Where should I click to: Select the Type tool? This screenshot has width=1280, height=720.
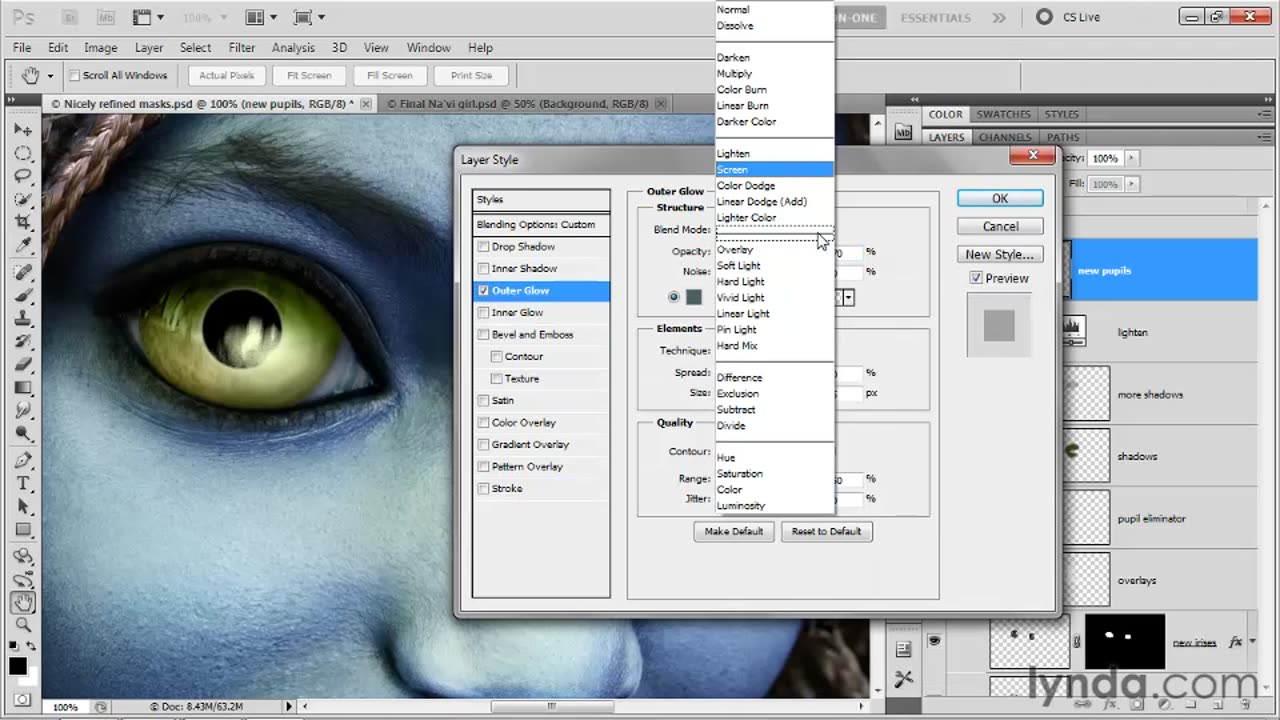pyautogui.click(x=22, y=484)
